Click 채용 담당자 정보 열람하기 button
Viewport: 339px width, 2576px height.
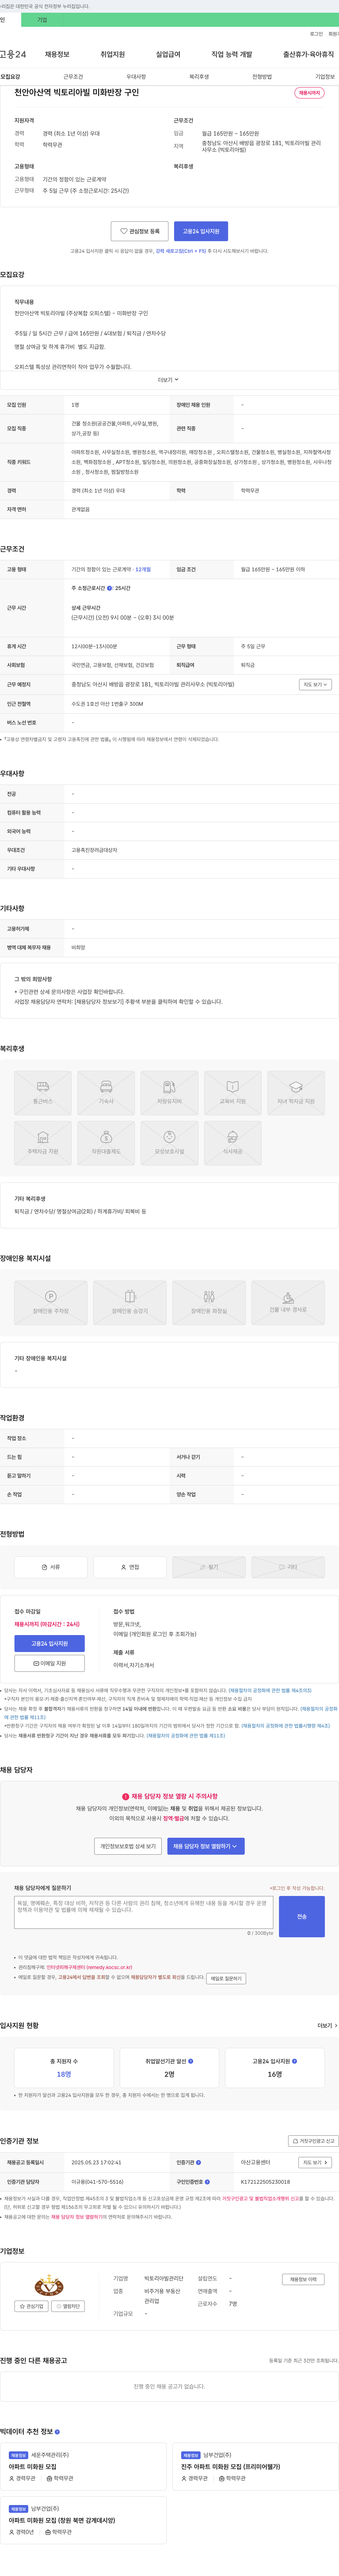tap(206, 1846)
